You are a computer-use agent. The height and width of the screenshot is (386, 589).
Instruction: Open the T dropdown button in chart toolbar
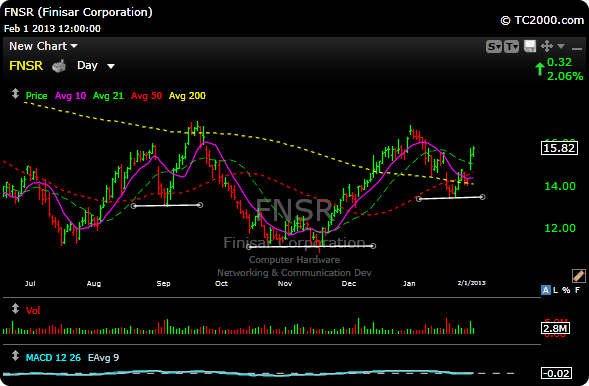512,47
